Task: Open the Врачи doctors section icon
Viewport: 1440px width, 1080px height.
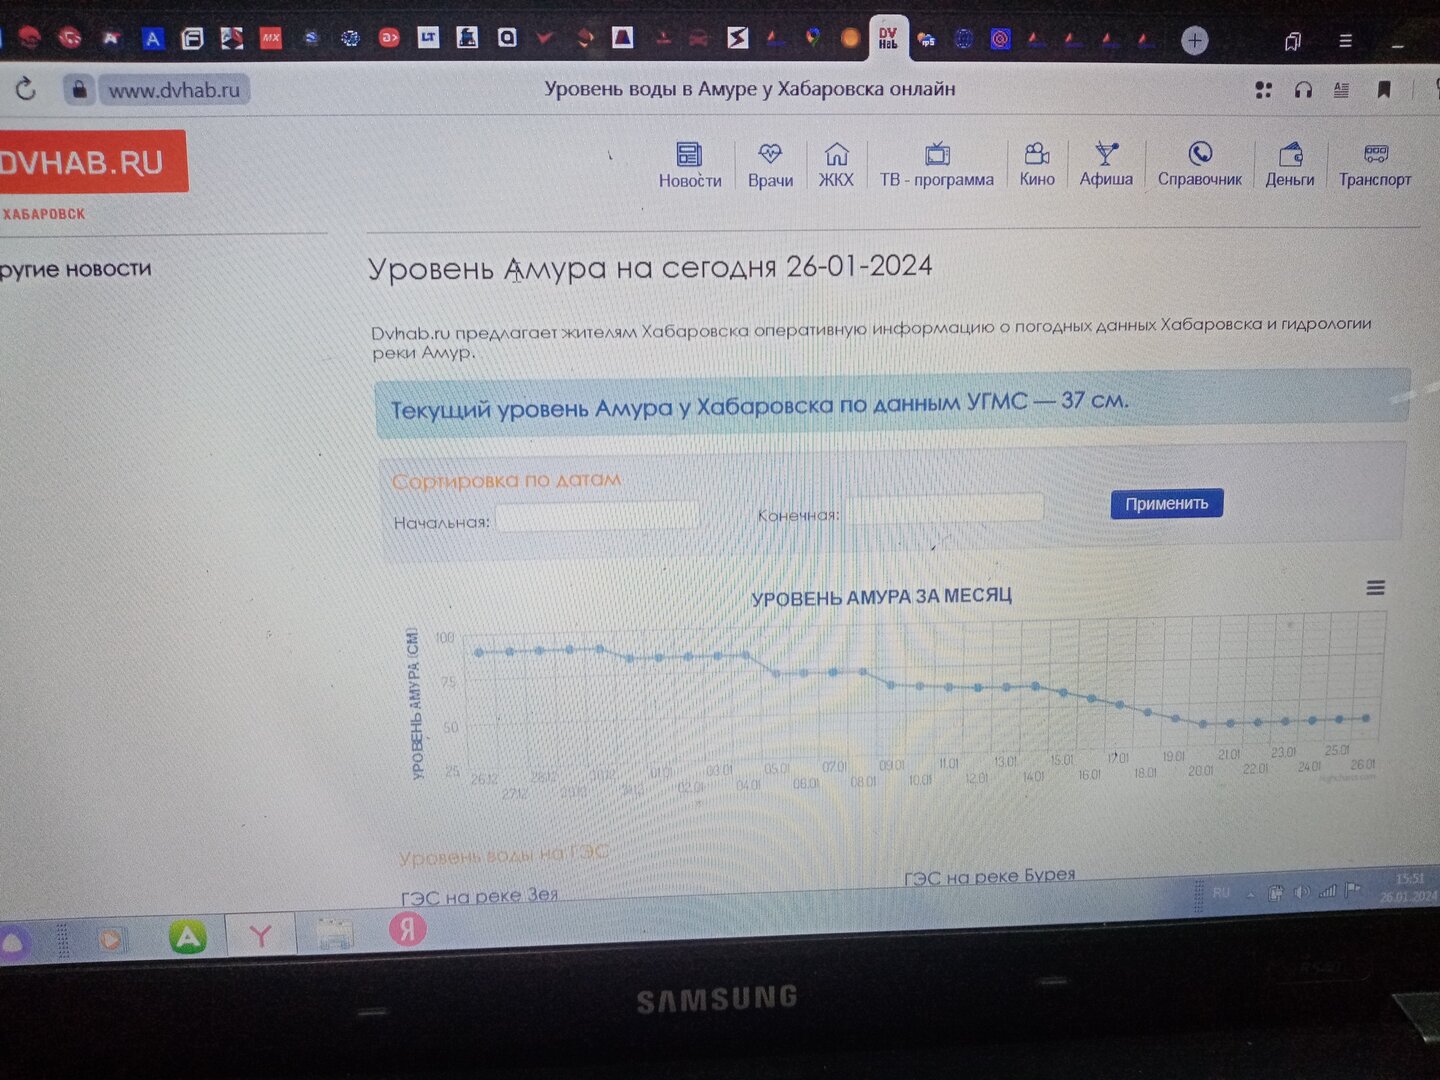Action: pyautogui.click(x=769, y=154)
